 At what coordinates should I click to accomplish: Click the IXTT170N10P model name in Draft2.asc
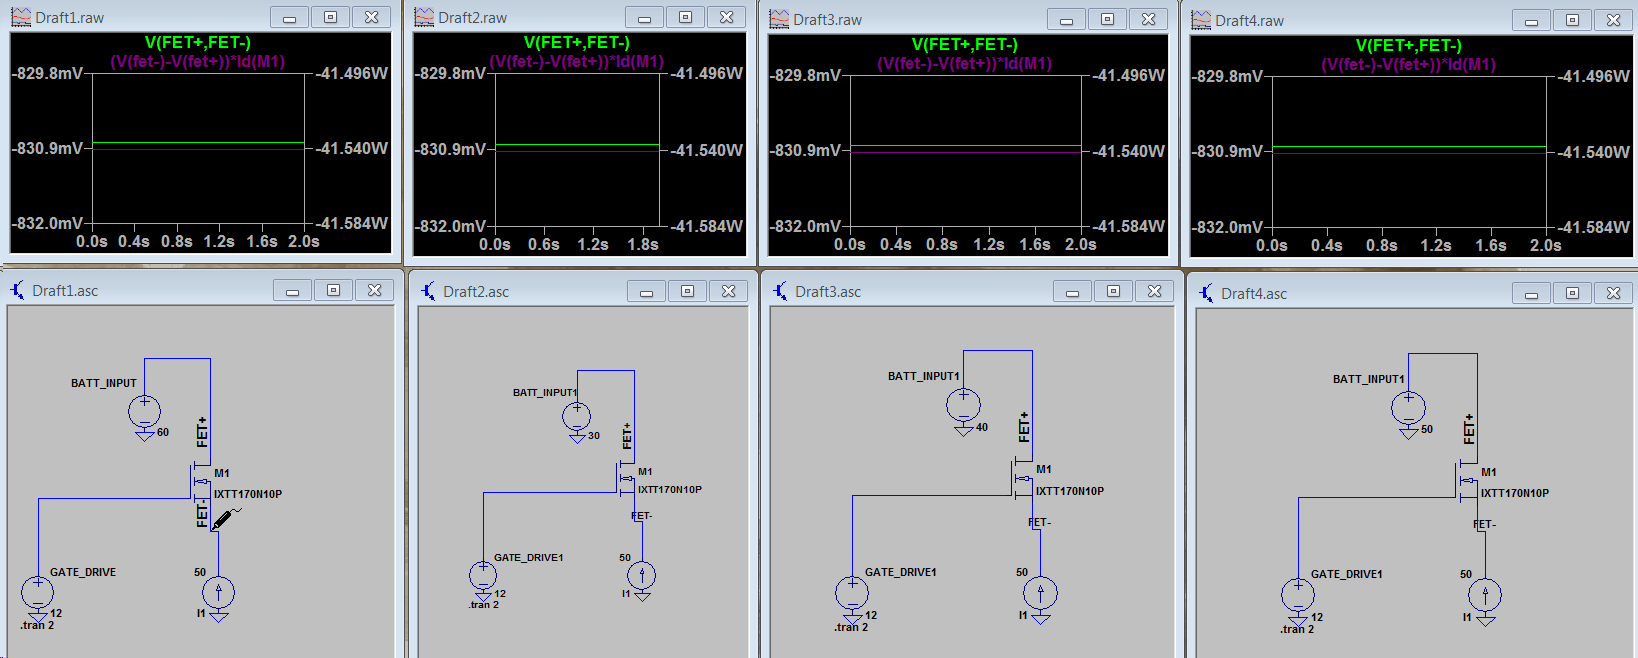click(x=669, y=490)
